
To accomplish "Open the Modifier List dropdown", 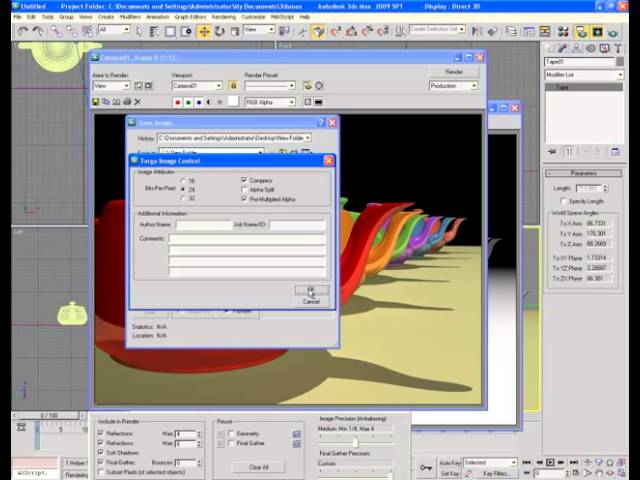I will (x=584, y=75).
